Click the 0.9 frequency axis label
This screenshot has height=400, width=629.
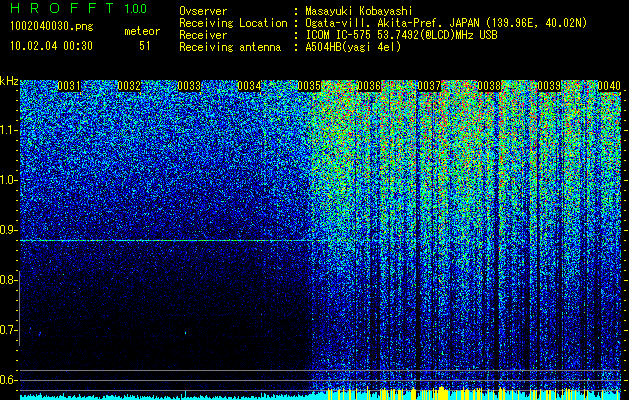tap(8, 230)
